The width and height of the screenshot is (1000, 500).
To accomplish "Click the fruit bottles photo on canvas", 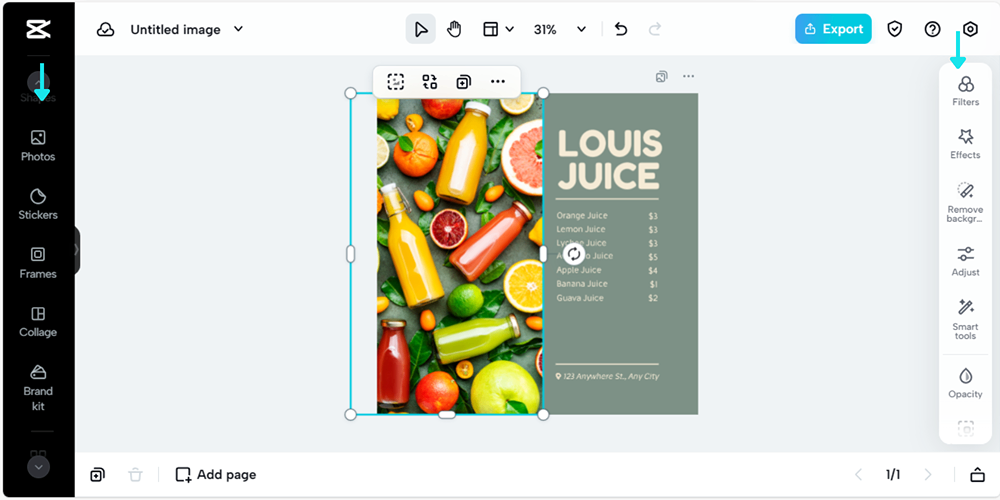I will coord(459,255).
